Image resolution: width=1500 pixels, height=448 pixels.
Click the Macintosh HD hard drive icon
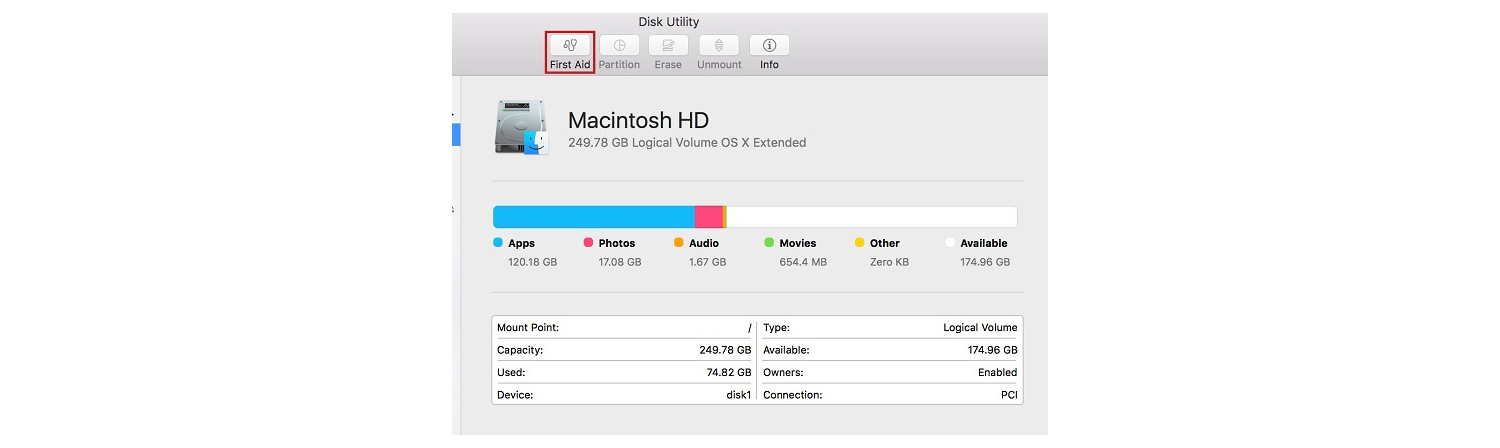point(521,127)
